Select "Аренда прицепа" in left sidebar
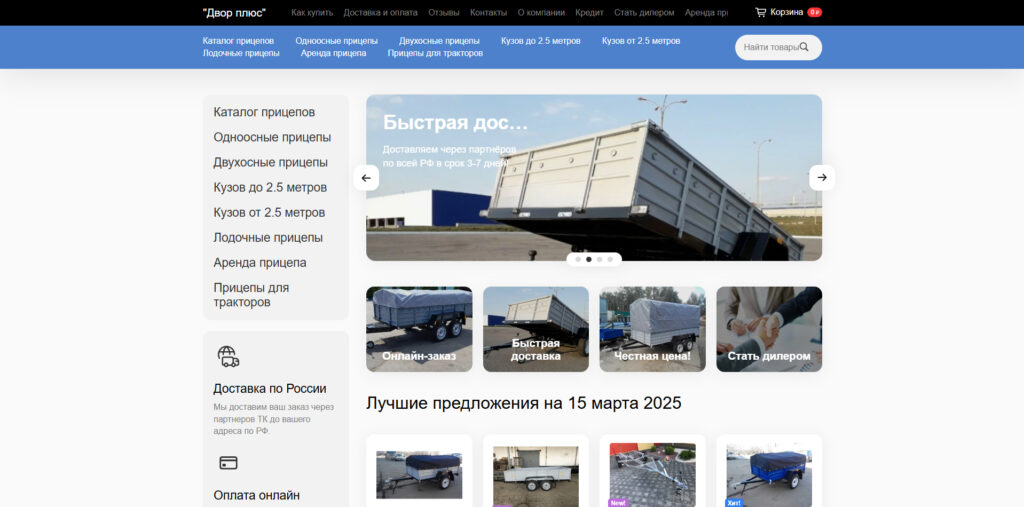This screenshot has height=507, width=1024. tap(260, 263)
